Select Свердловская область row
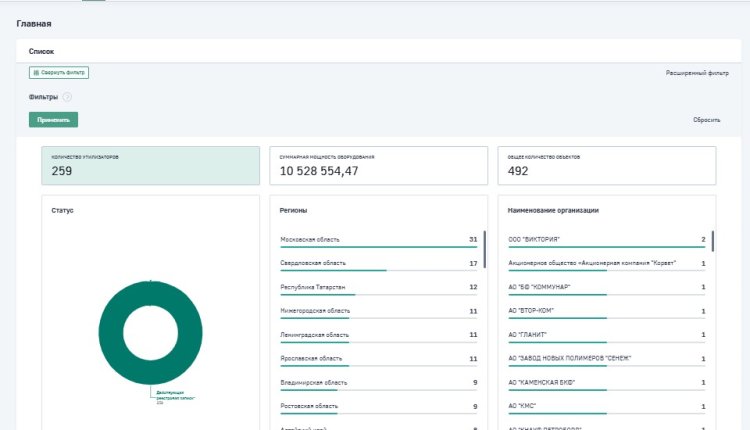750x430 pixels. (379, 265)
